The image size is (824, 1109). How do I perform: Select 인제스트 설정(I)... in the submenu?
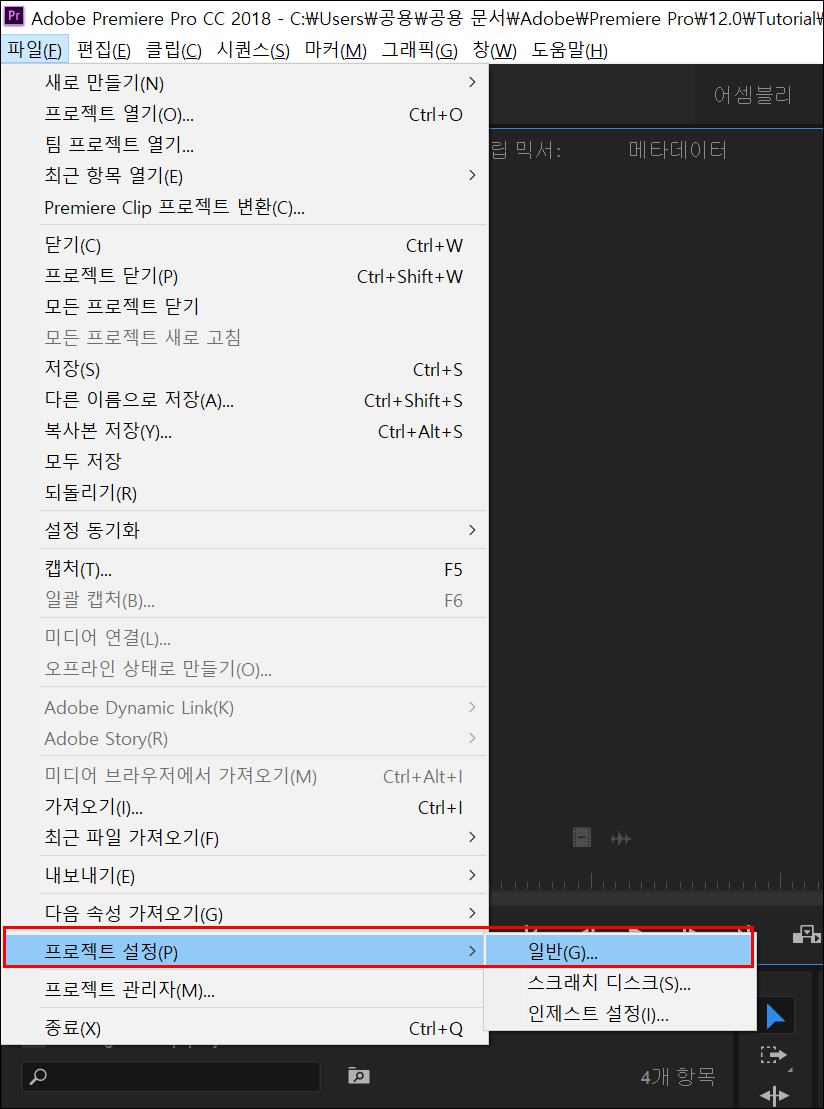(619, 1015)
